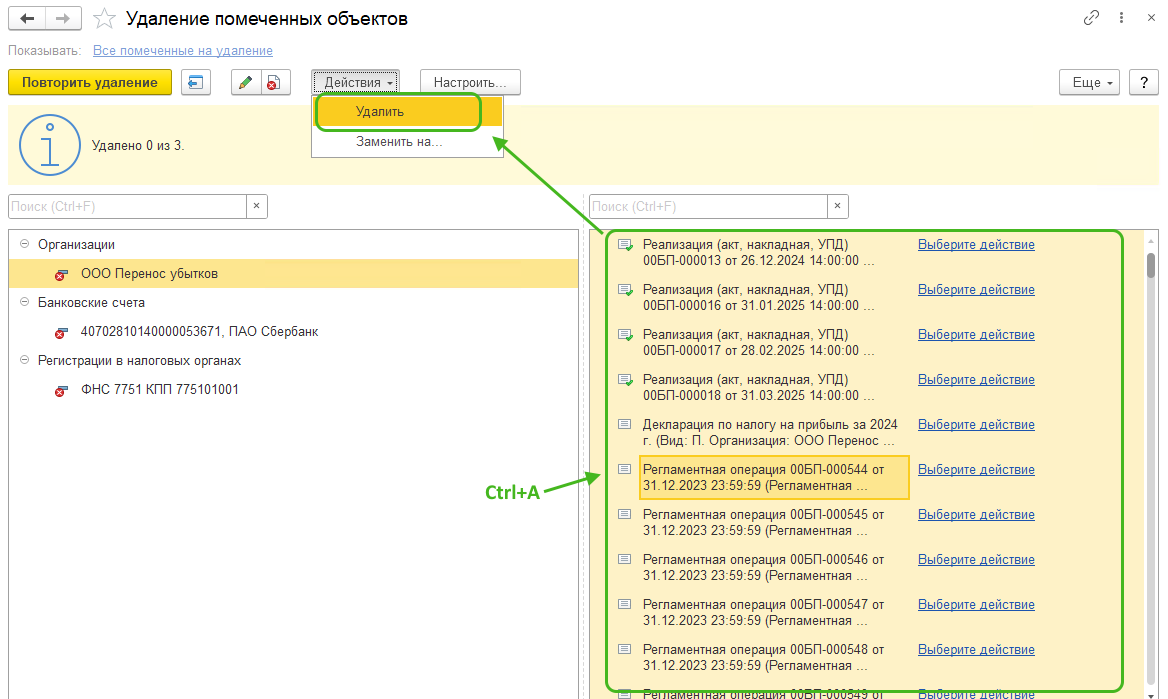The image size is (1168, 699).
Task: Click the Все помеченные на удаление link
Action: click(182, 50)
